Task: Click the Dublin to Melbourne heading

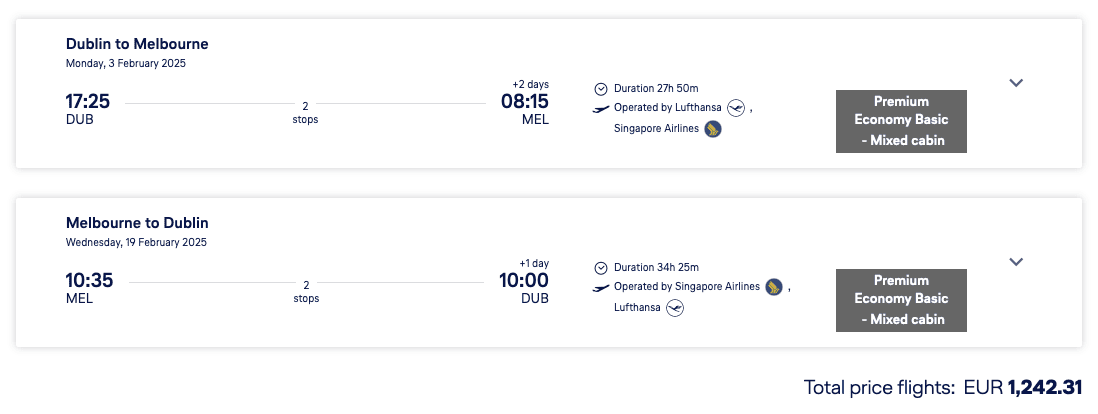Action: 137,44
